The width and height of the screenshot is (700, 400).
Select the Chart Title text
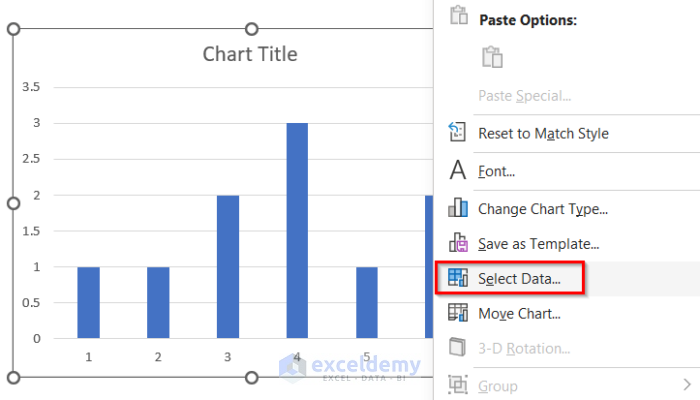pyautogui.click(x=250, y=54)
